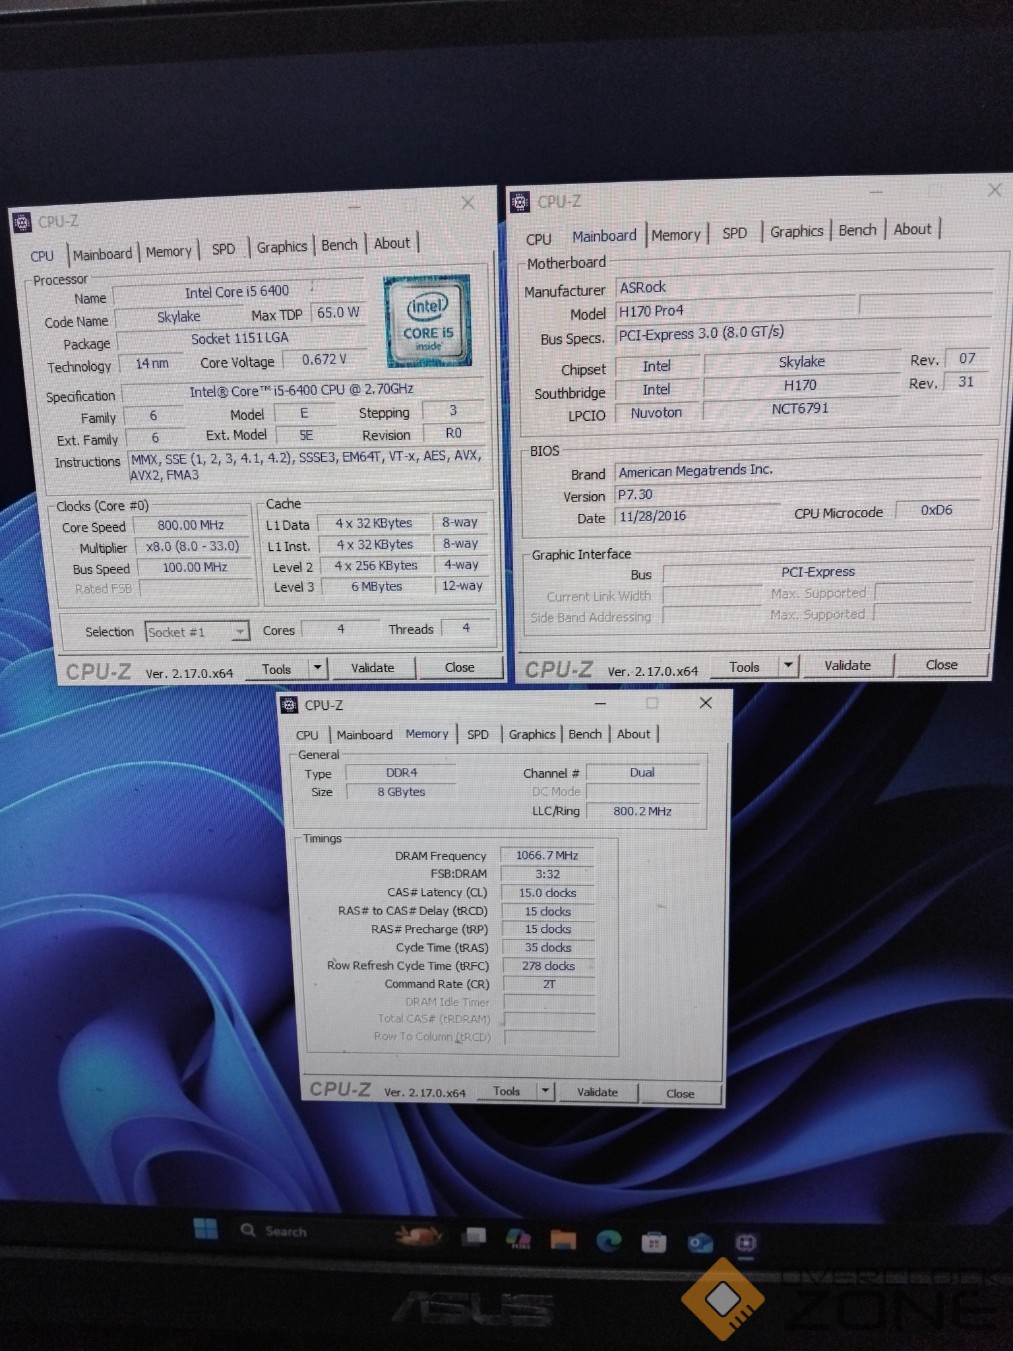Open About tab in Memory window
This screenshot has width=1013, height=1351.
pyautogui.click(x=633, y=734)
